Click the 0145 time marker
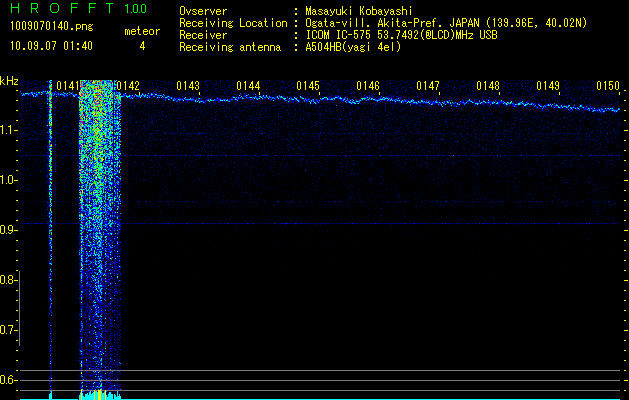This screenshot has height=400, width=629. coord(308,86)
